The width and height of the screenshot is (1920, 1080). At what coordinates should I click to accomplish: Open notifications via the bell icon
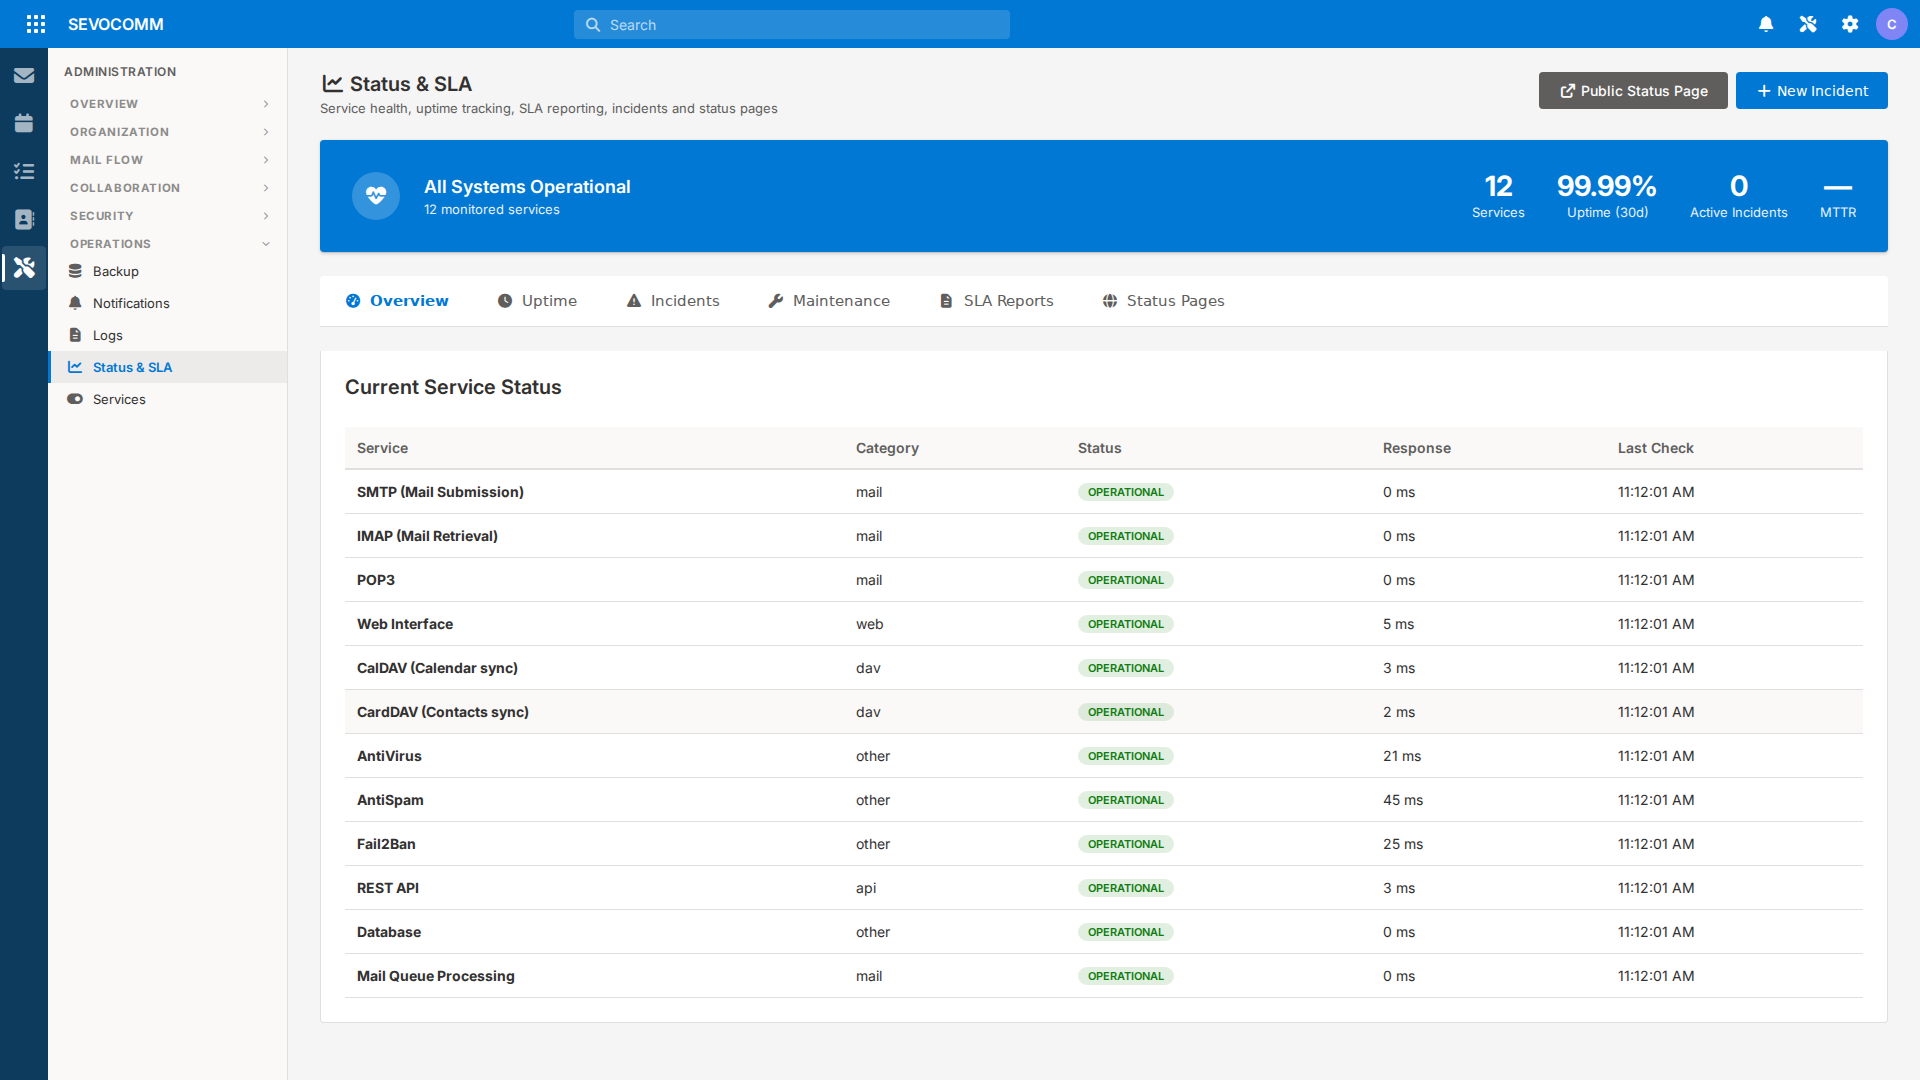tap(1766, 24)
